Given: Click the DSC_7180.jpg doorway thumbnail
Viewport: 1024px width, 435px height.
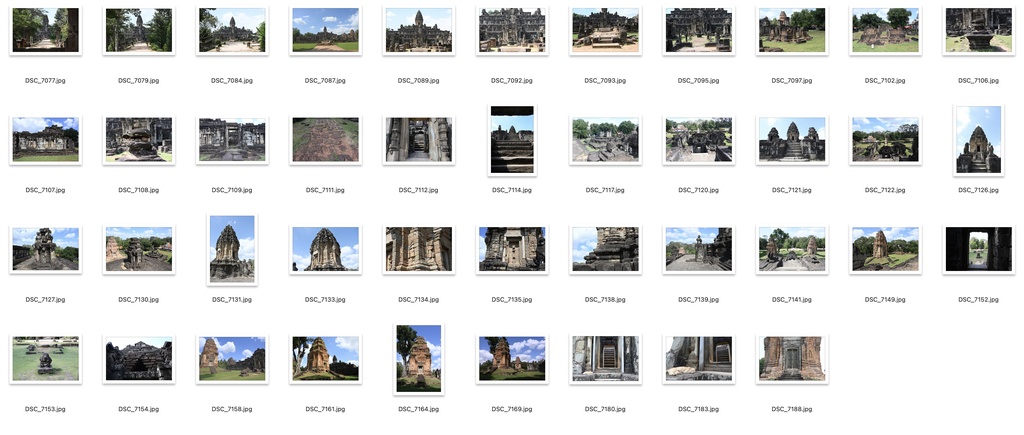Looking at the screenshot, I should 605,359.
